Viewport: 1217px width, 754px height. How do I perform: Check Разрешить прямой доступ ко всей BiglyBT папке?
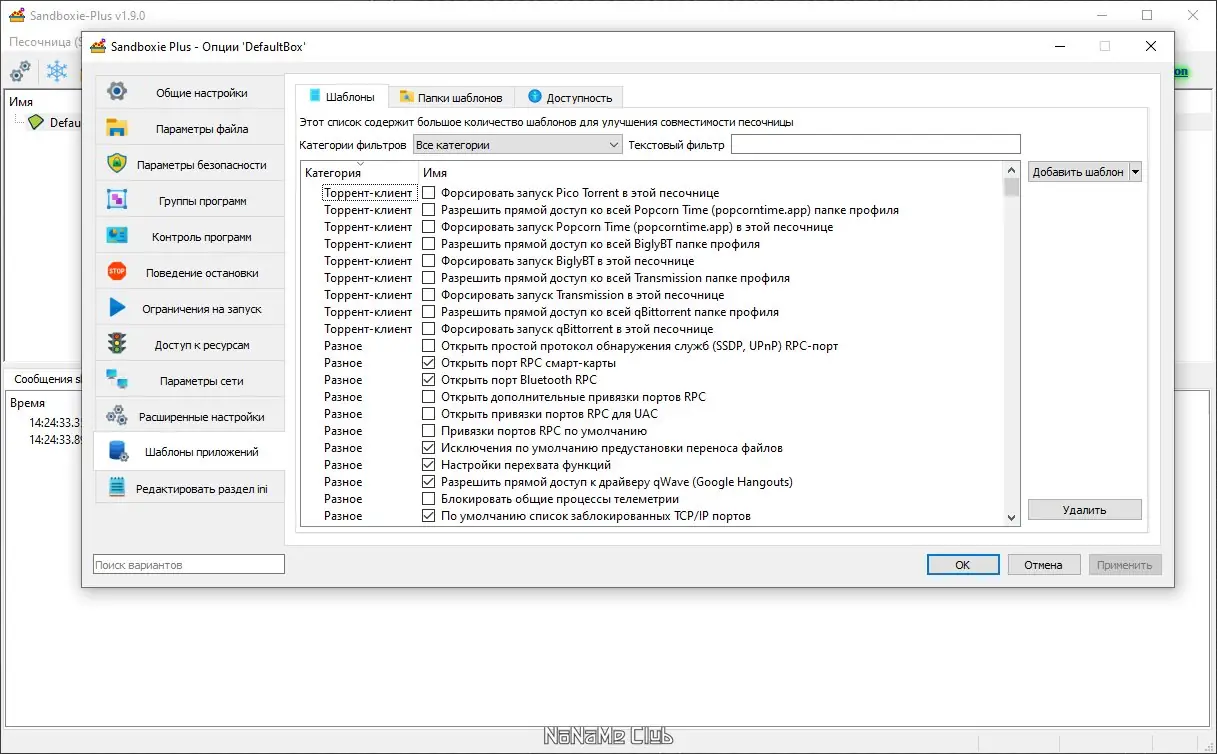429,244
